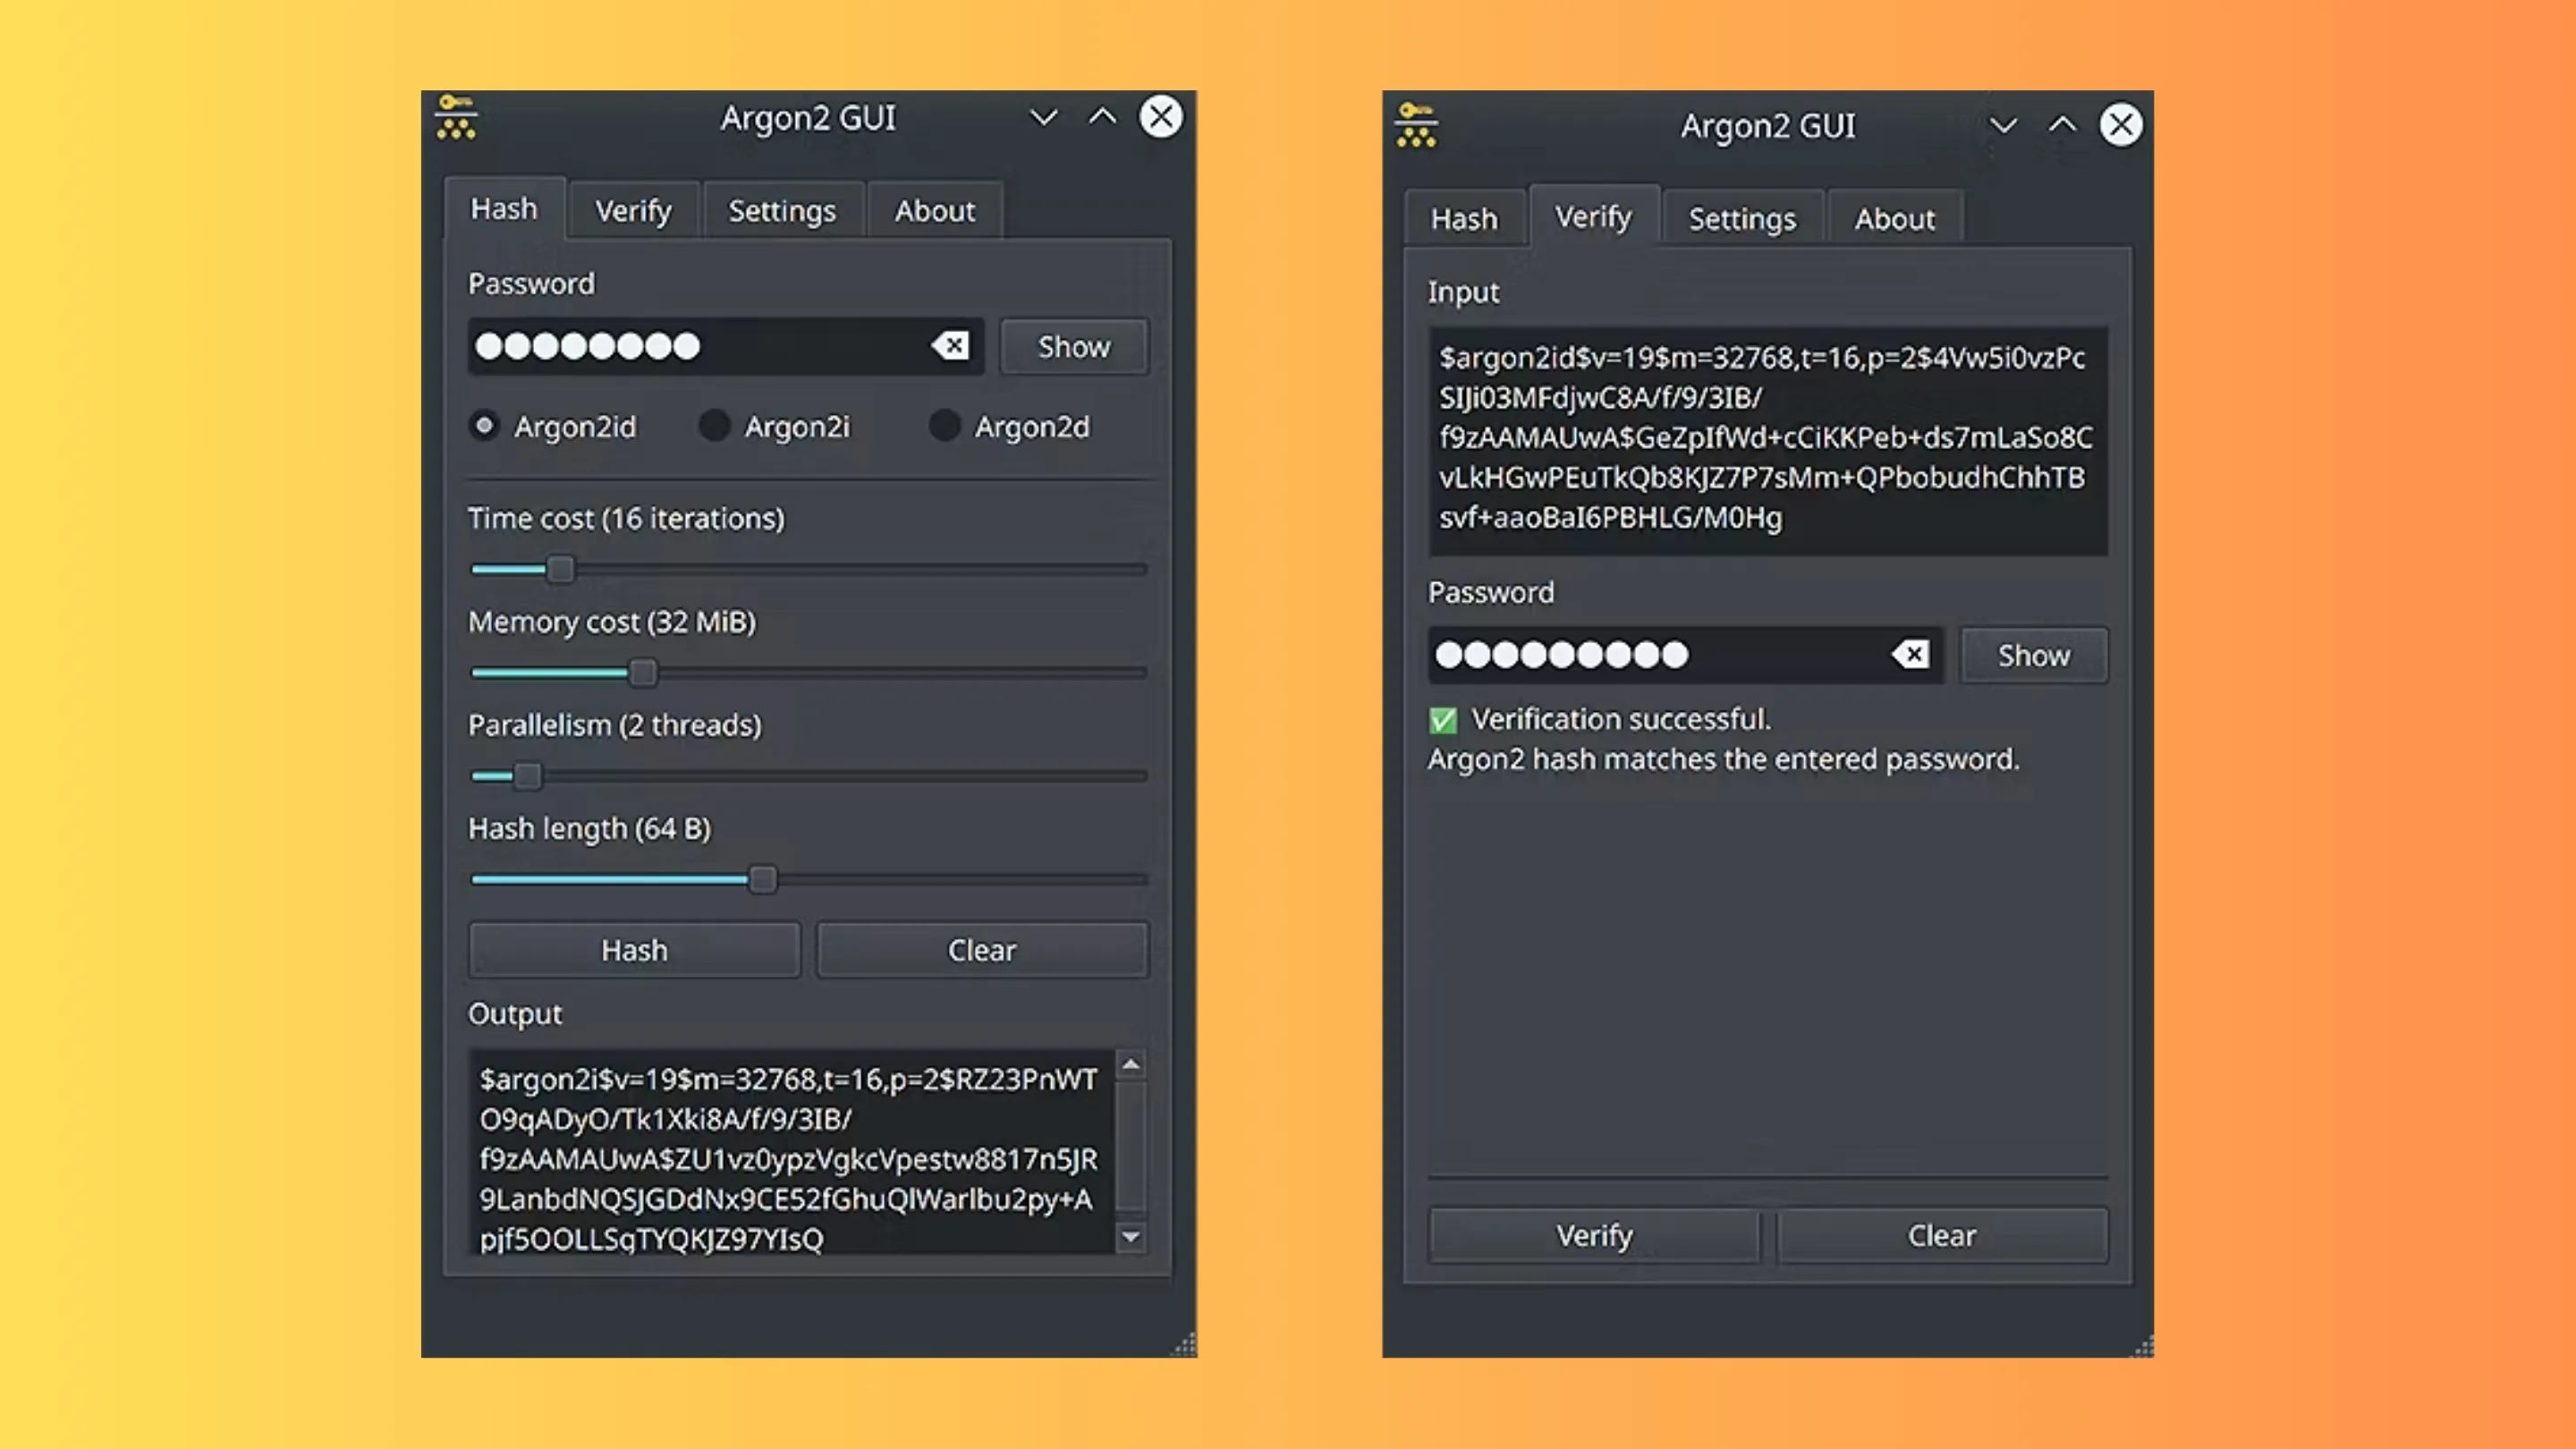Open Settings tab in left window

tap(782, 211)
